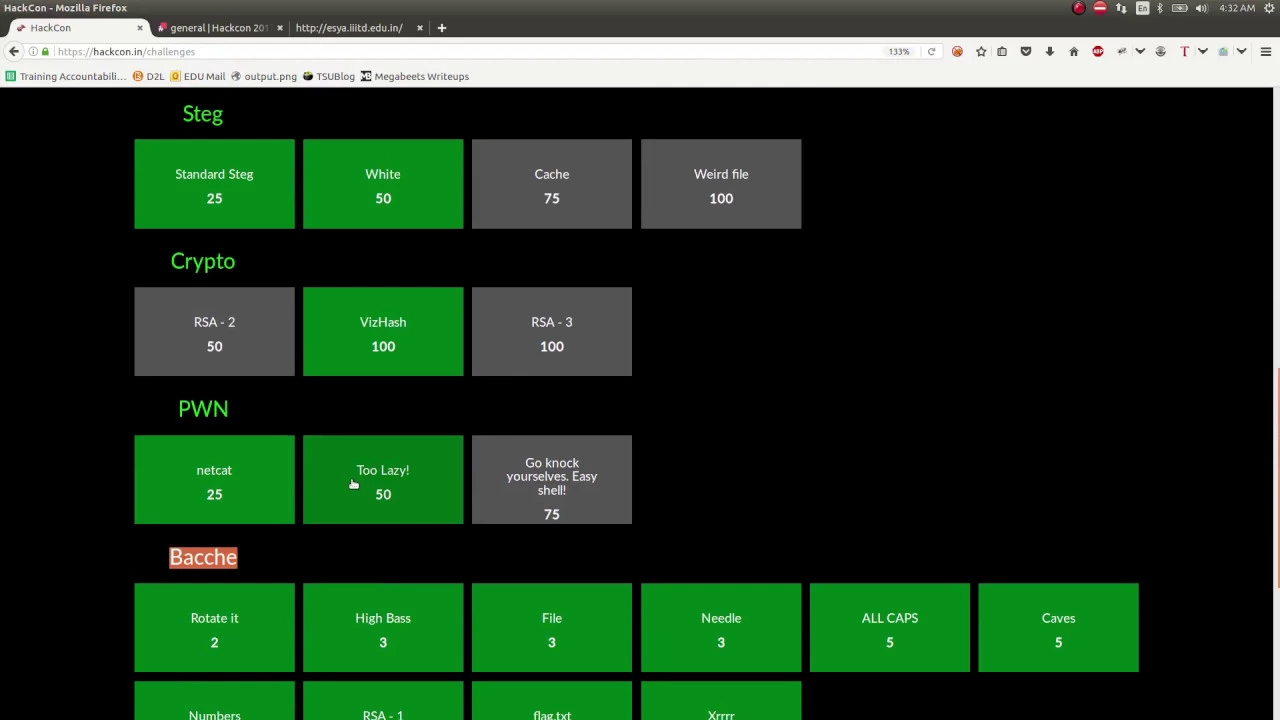The height and width of the screenshot is (720, 1280).
Task: Open the Adblock Plus ABP icon
Action: pos(1098,52)
